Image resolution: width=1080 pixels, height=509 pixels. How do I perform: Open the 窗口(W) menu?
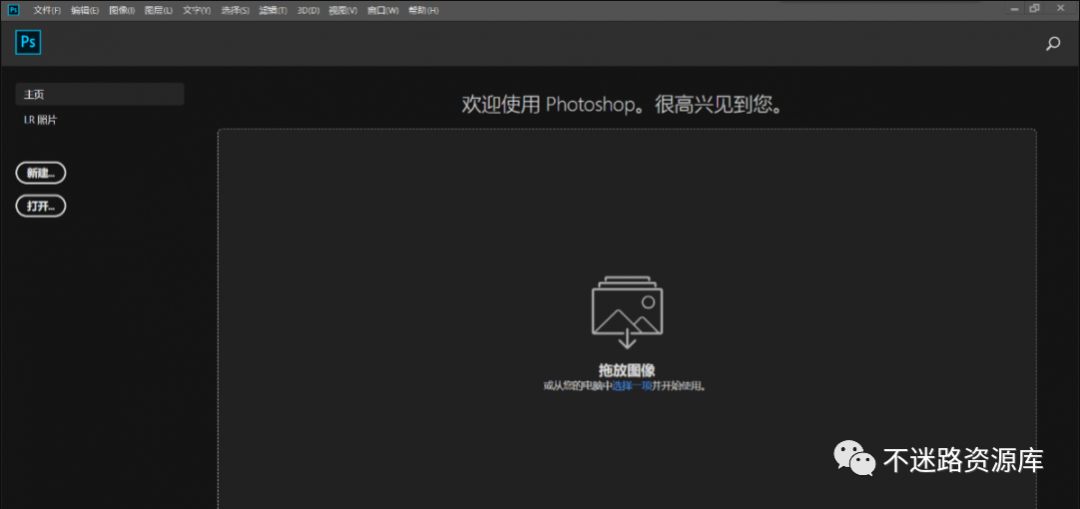point(383,10)
